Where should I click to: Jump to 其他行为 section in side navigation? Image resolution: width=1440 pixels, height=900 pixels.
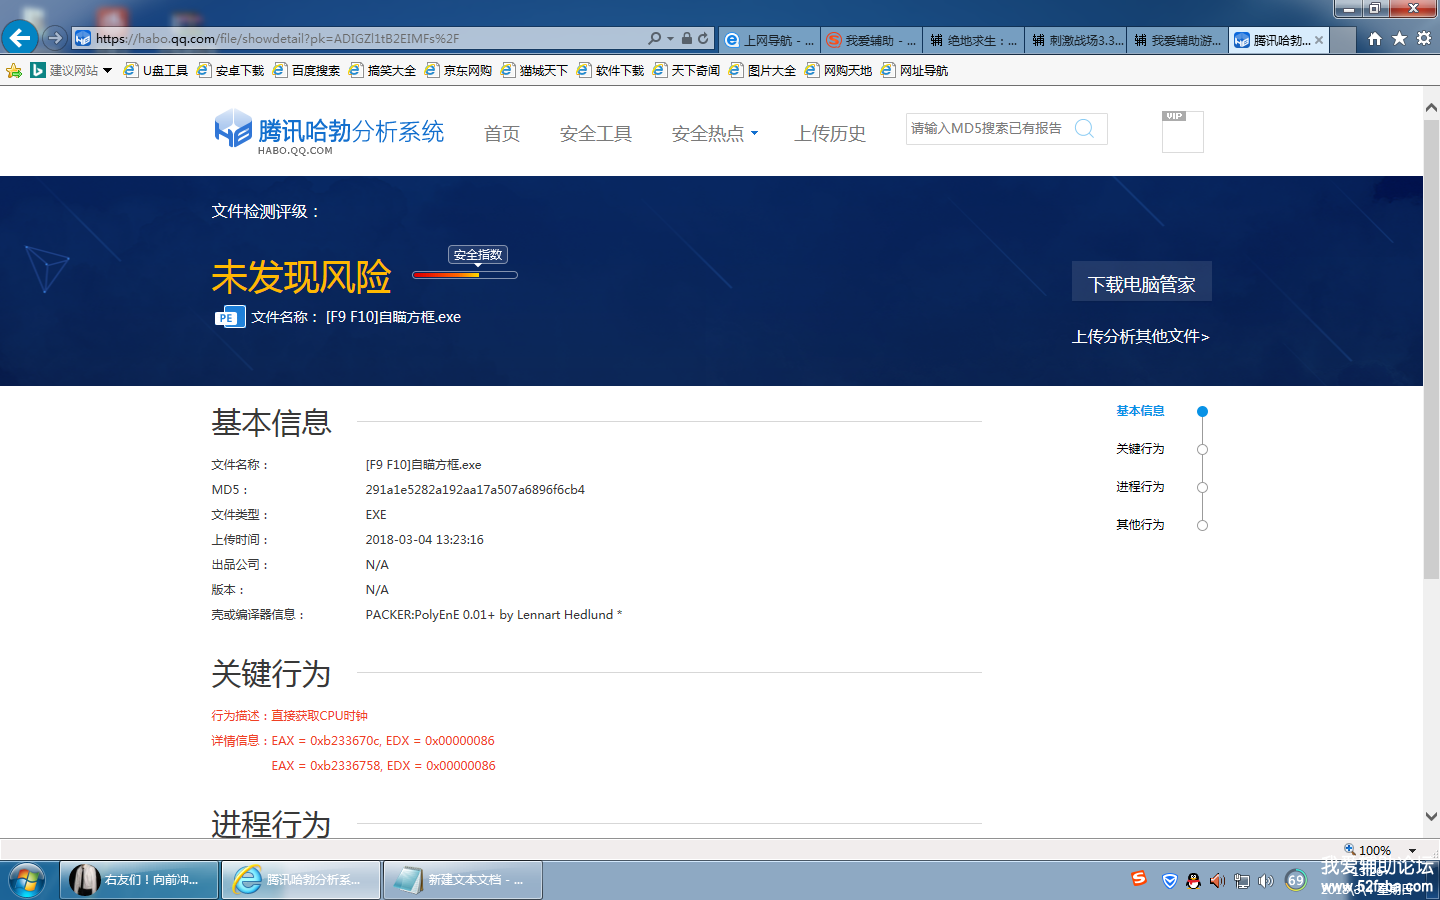pos(1140,525)
